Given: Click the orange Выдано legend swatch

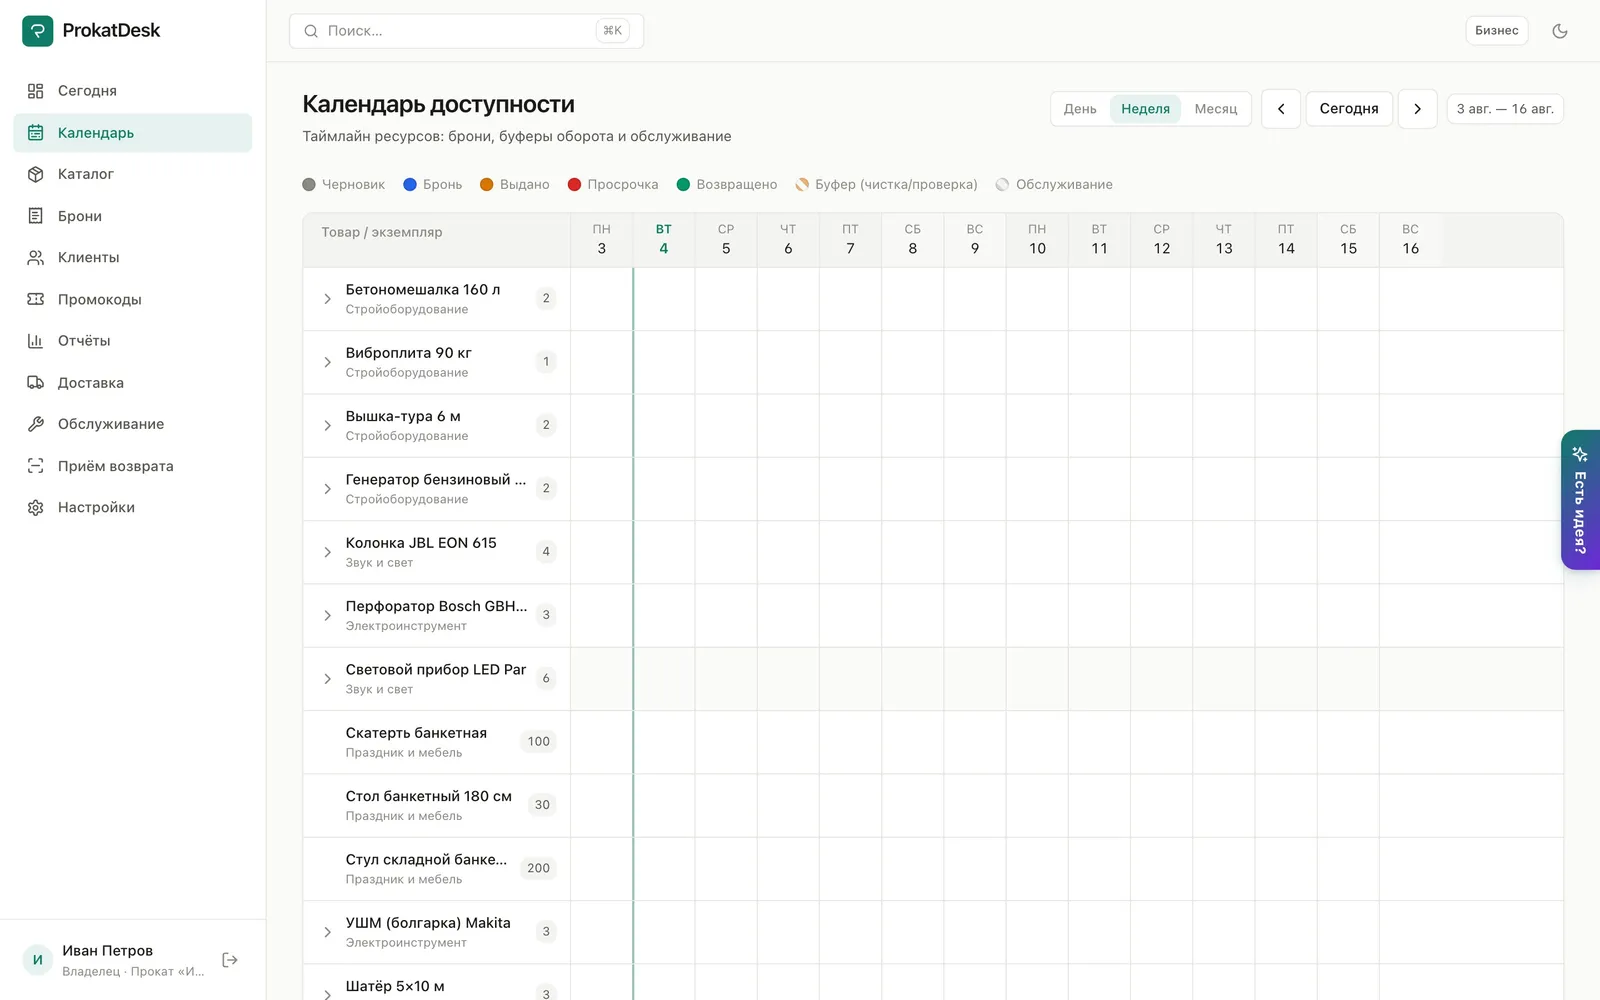Looking at the screenshot, I should 487,185.
